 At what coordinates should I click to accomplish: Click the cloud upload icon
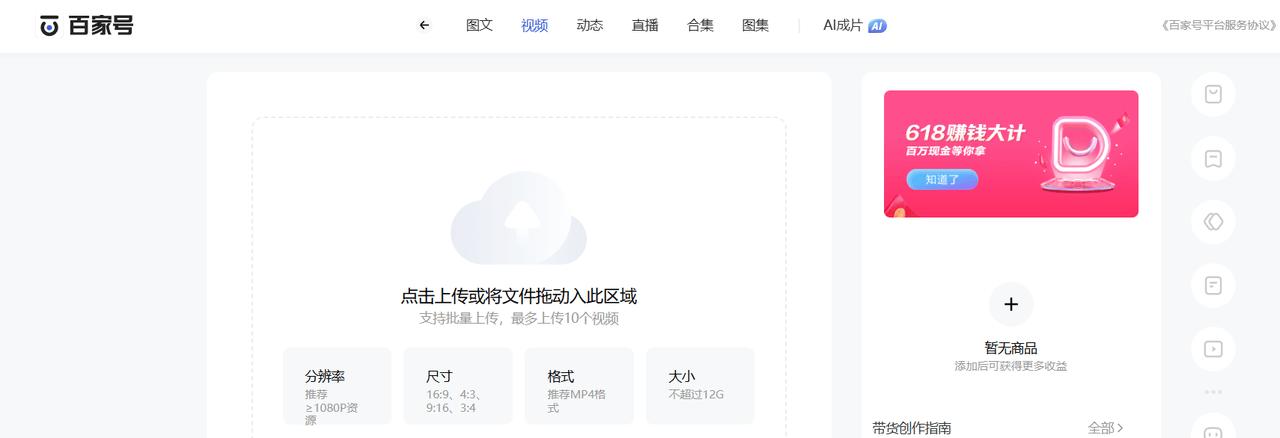coord(518,217)
